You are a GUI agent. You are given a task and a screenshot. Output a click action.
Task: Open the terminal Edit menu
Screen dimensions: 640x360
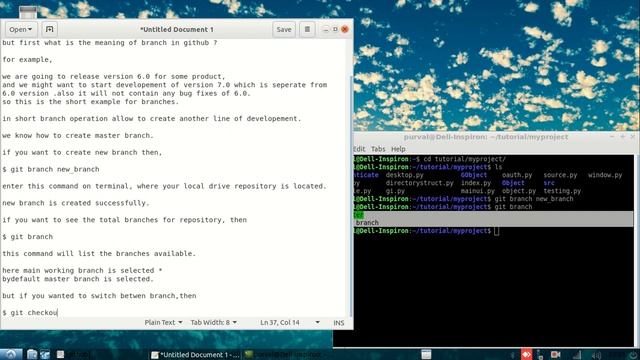pos(359,149)
